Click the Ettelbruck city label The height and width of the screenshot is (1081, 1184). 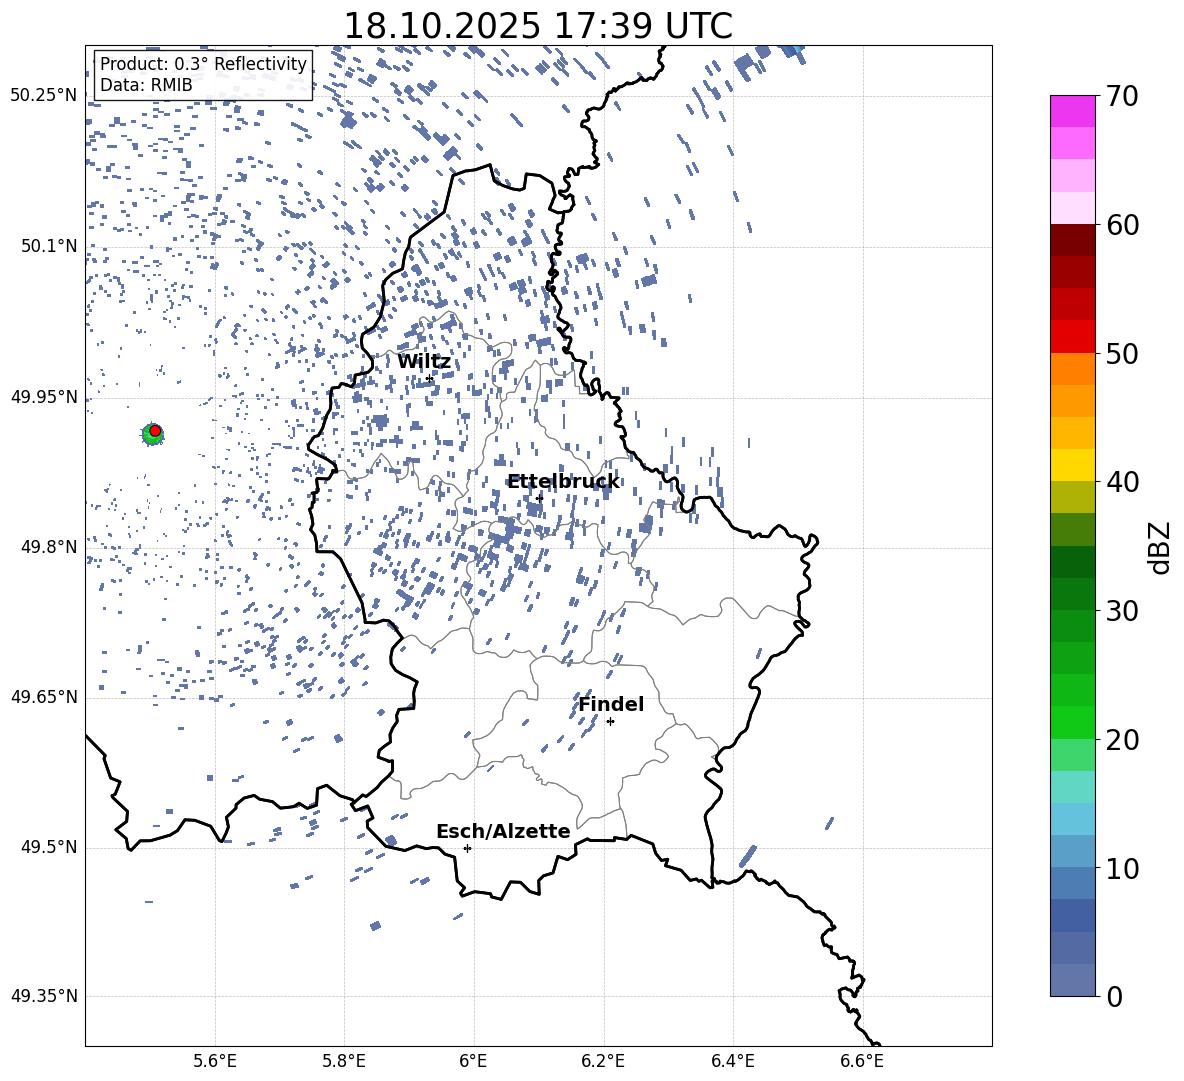563,482
